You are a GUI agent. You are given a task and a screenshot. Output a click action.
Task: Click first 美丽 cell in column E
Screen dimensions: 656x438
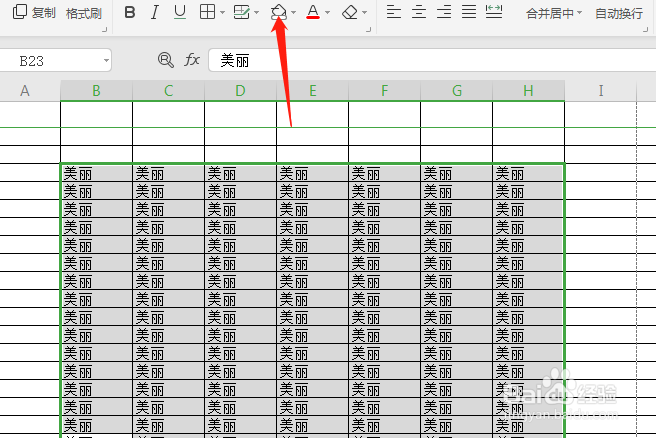pyautogui.click(x=313, y=173)
